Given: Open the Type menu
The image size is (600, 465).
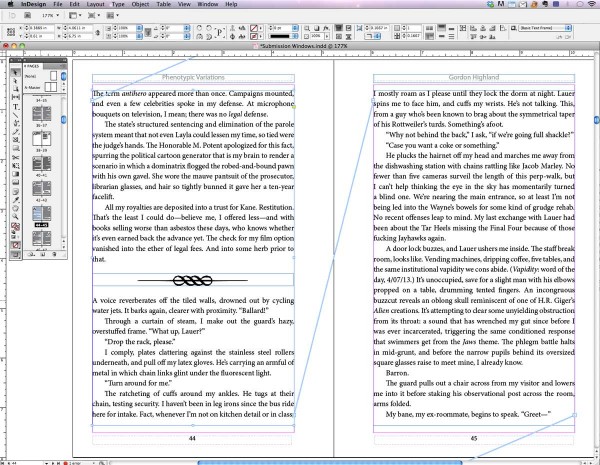Looking at the screenshot, I should tap(118, 4).
